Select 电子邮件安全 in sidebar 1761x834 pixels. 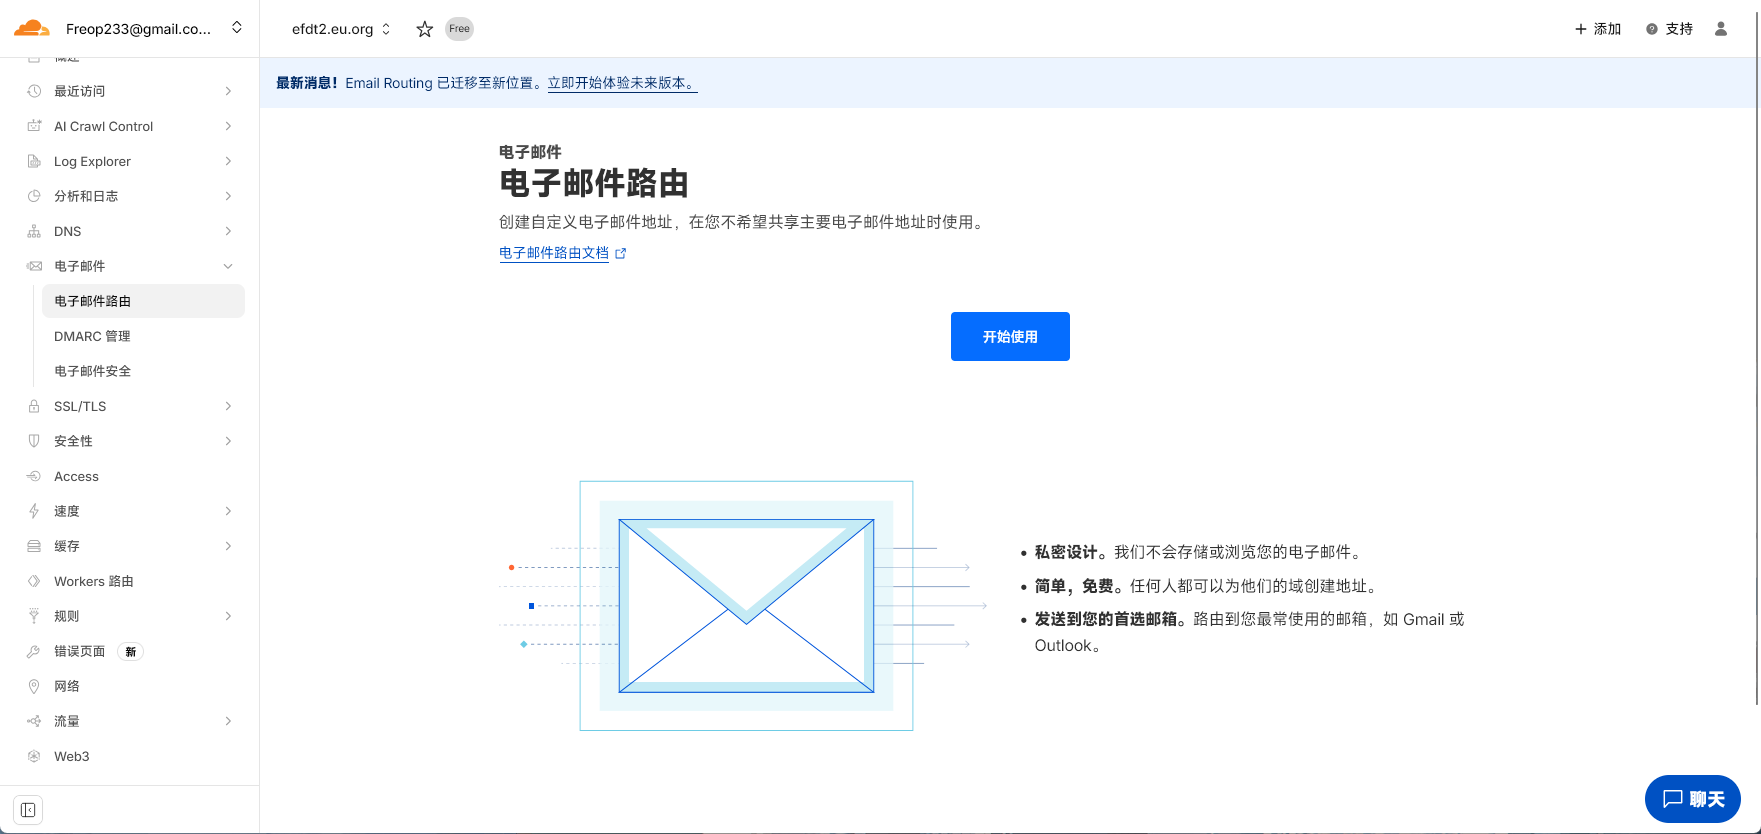[x=92, y=371]
